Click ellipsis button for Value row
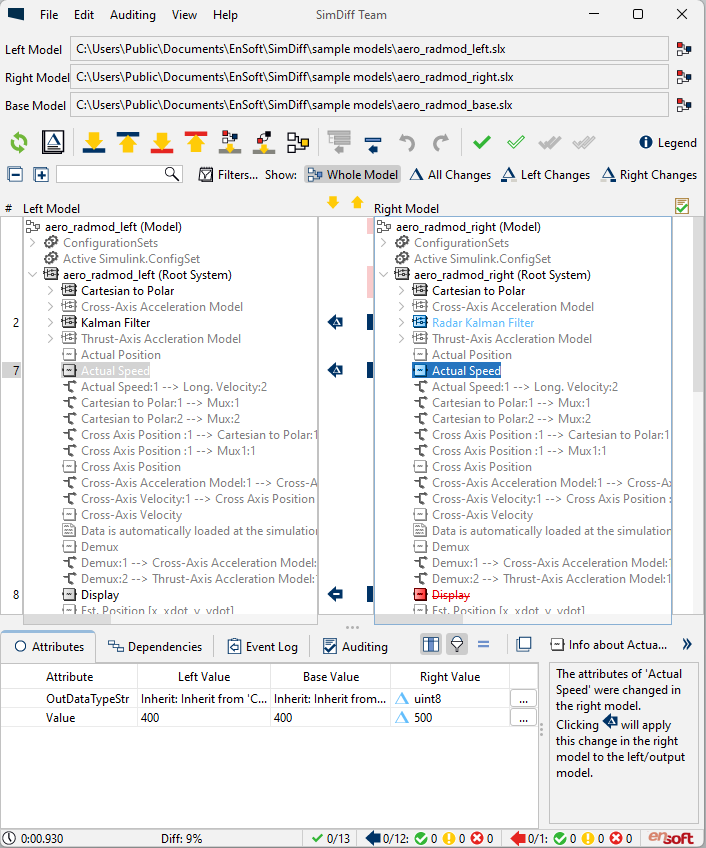This screenshot has width=706, height=848. 523,718
